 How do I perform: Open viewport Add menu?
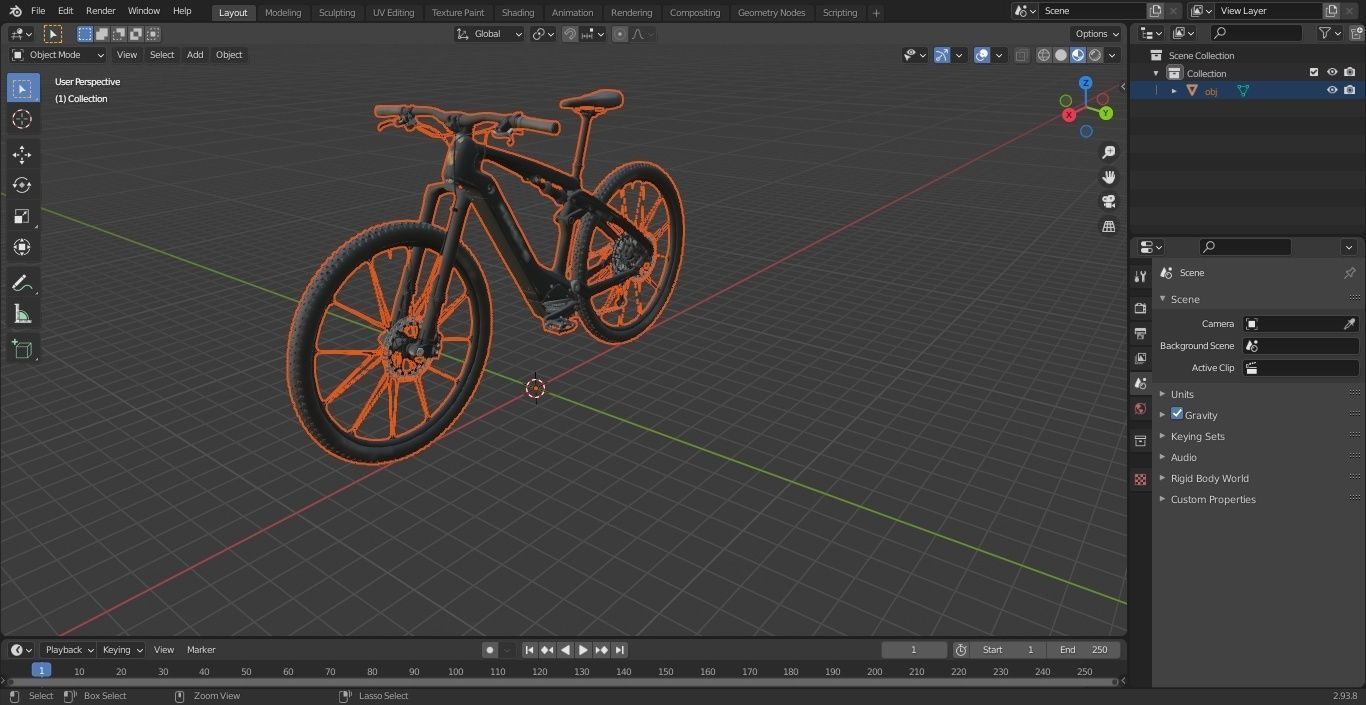[x=195, y=55]
